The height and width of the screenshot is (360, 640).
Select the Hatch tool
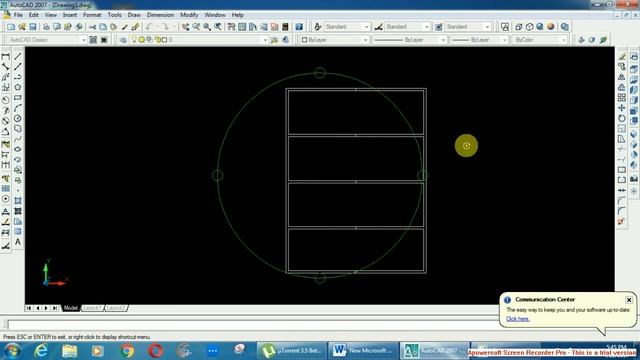click(18, 201)
